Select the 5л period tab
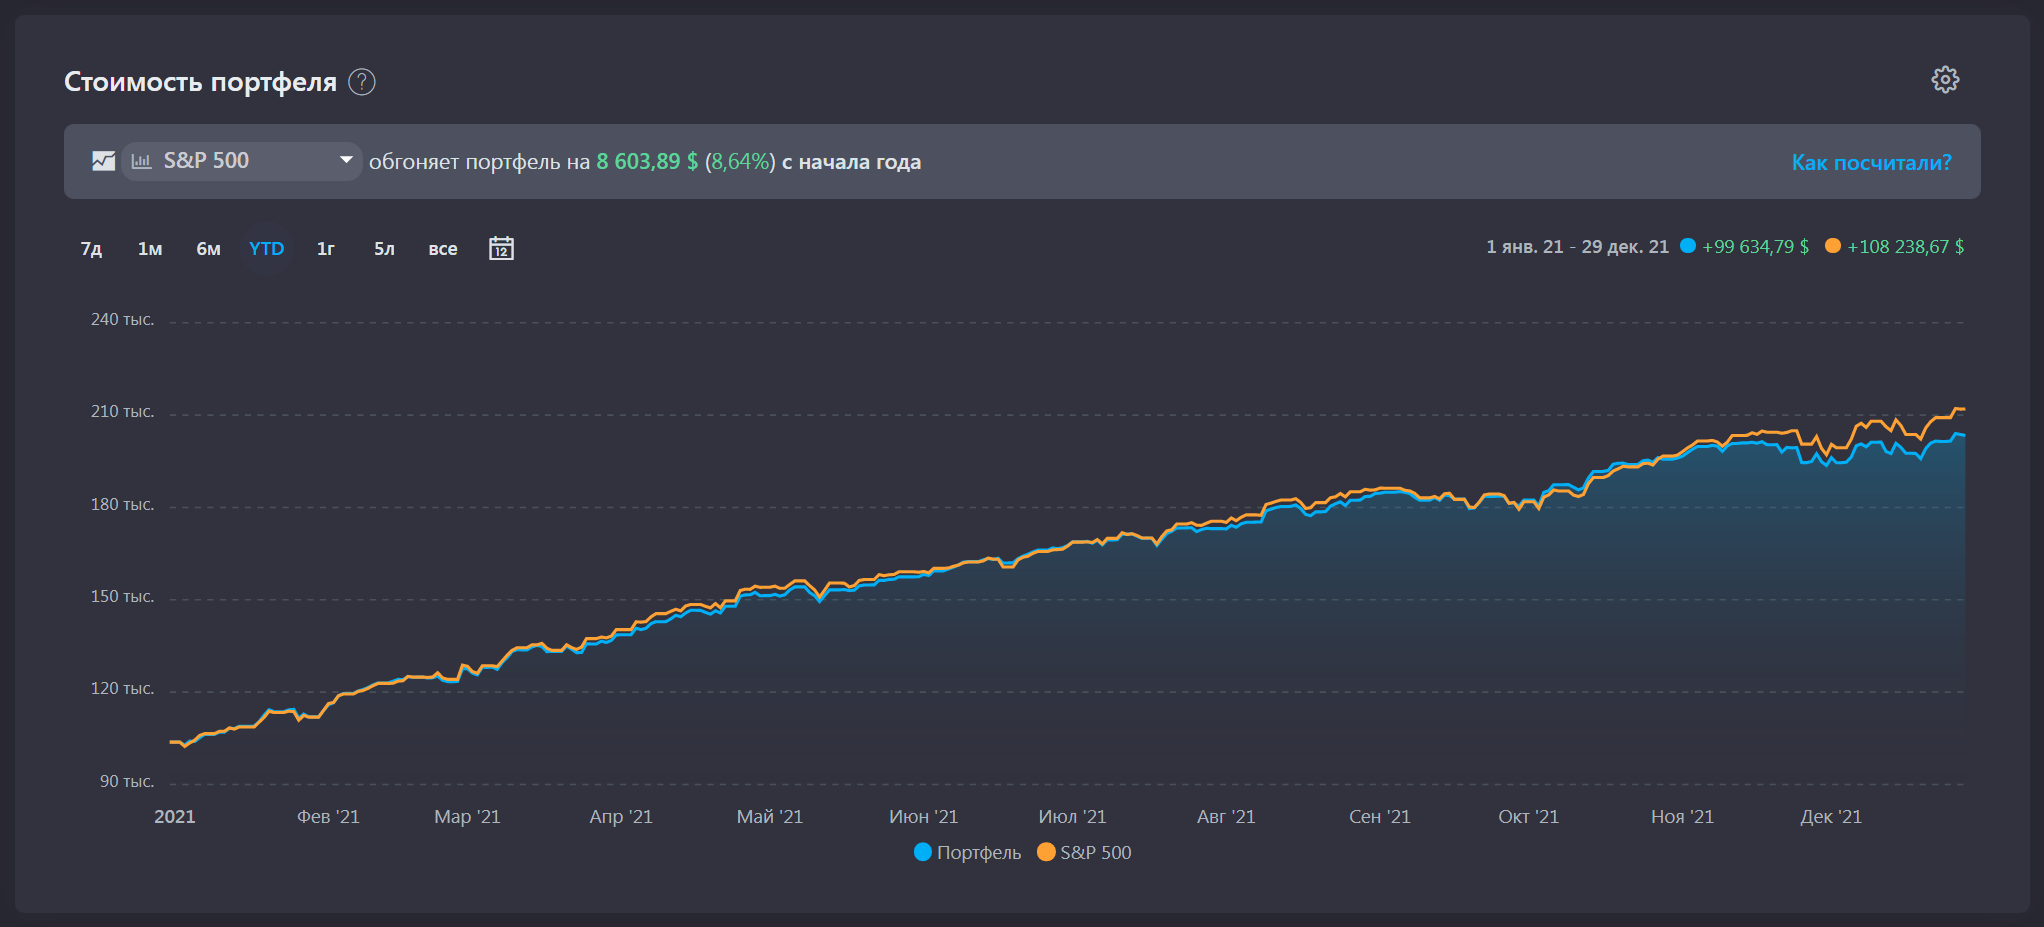 pyautogui.click(x=384, y=249)
